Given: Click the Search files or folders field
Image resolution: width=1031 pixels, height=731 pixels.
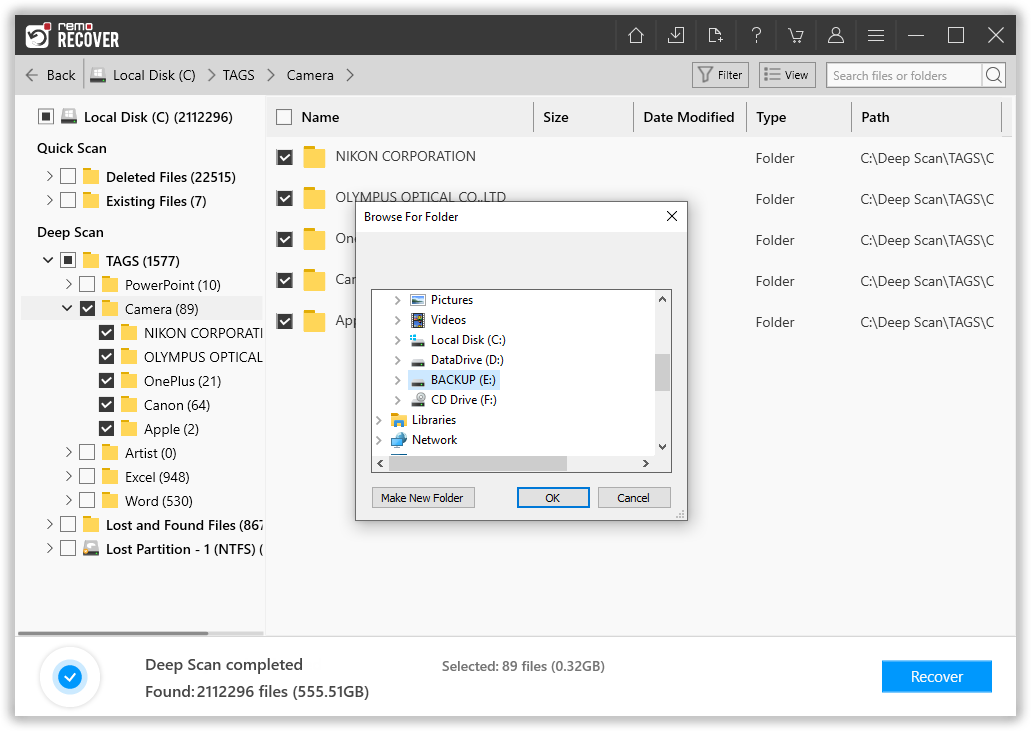Looking at the screenshot, I should (904, 75).
